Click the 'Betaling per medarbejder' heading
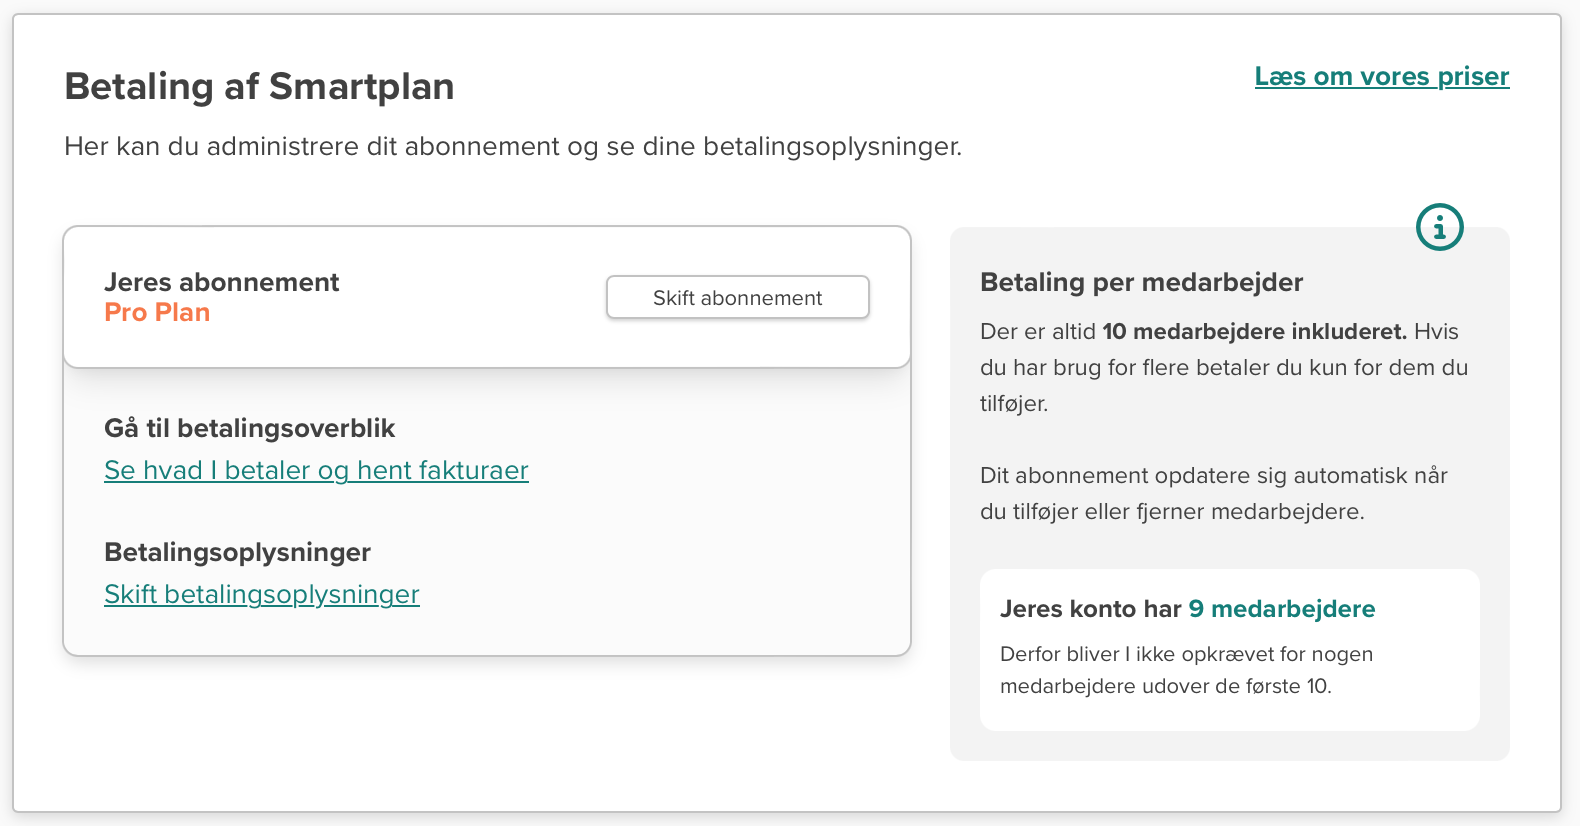 [x=1141, y=282]
